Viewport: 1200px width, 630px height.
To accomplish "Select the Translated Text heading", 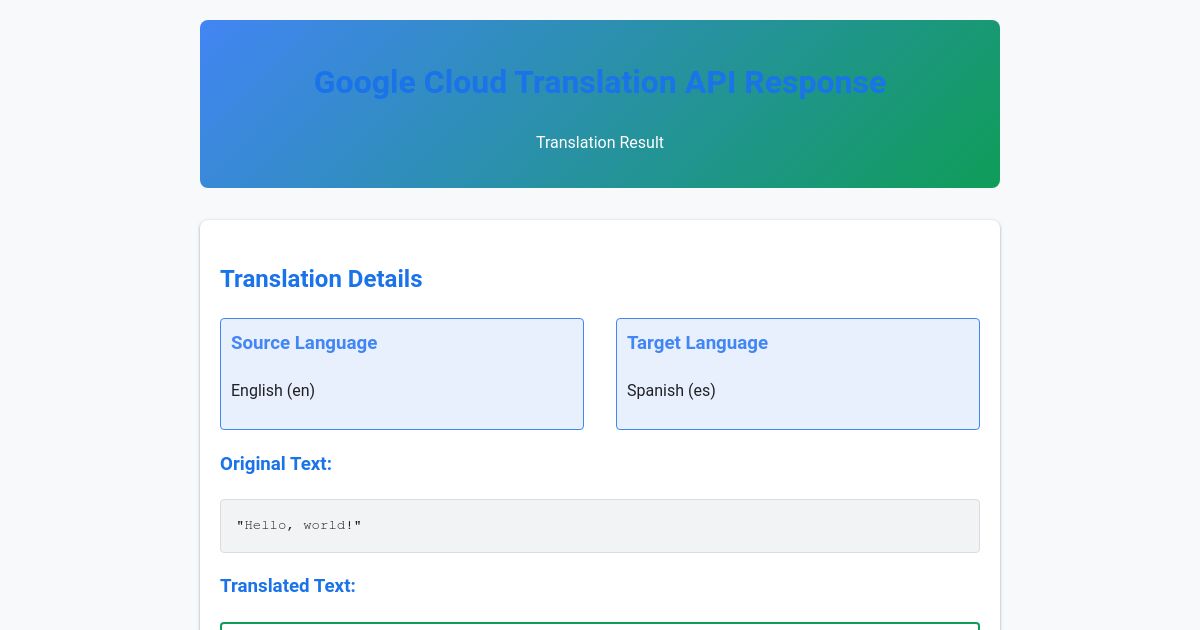I will coord(288,586).
